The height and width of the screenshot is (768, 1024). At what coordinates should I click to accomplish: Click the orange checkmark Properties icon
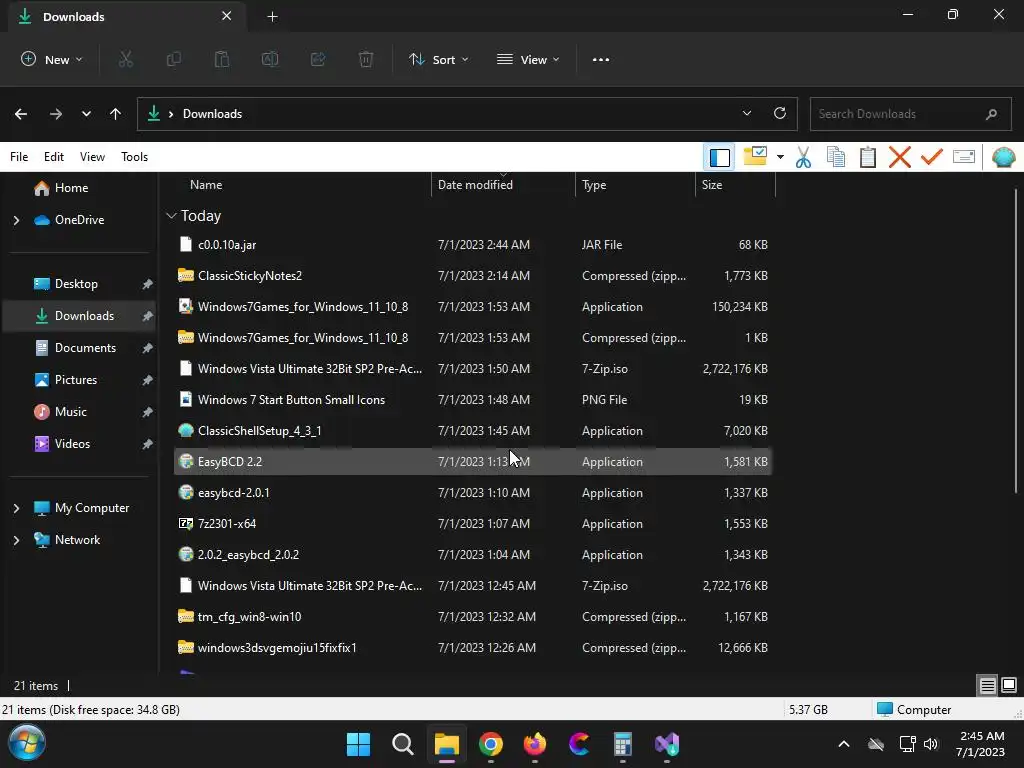click(932, 157)
